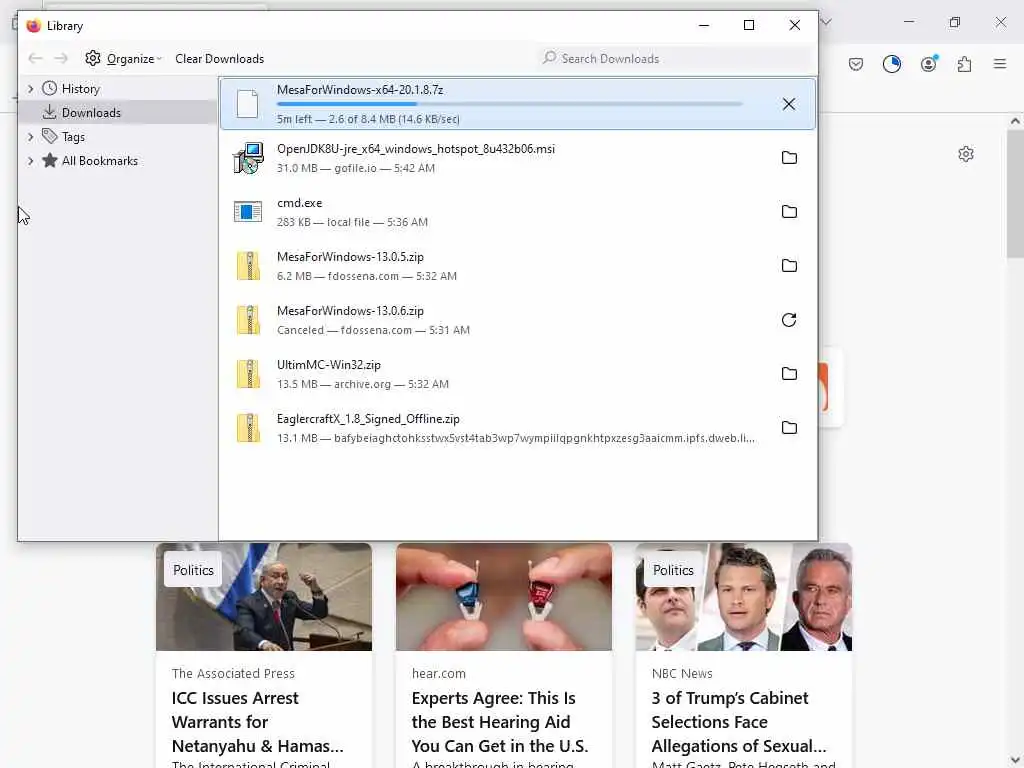Open Save to Pocket in Firefox toolbar

856,64
